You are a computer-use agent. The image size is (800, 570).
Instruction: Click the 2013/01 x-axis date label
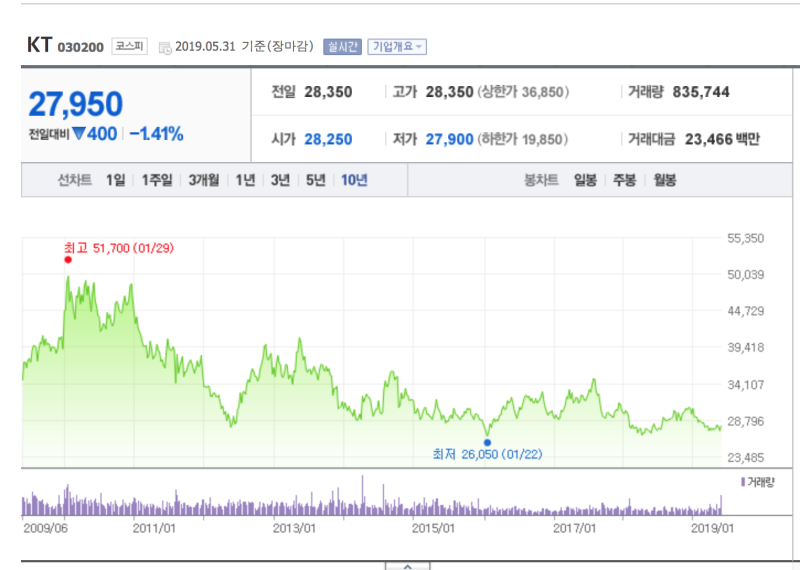294,528
